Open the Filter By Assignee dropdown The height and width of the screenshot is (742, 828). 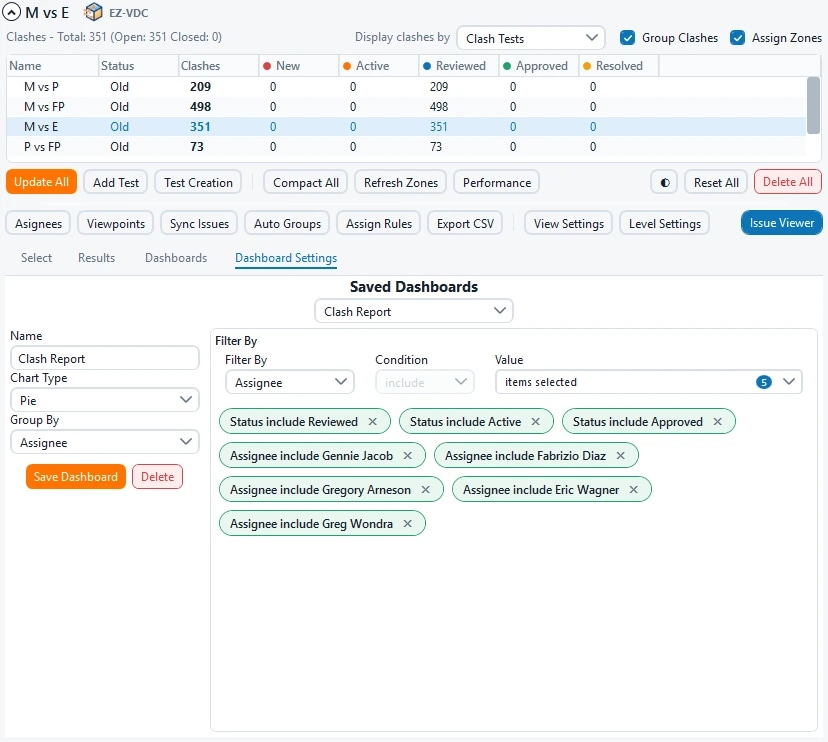(289, 382)
